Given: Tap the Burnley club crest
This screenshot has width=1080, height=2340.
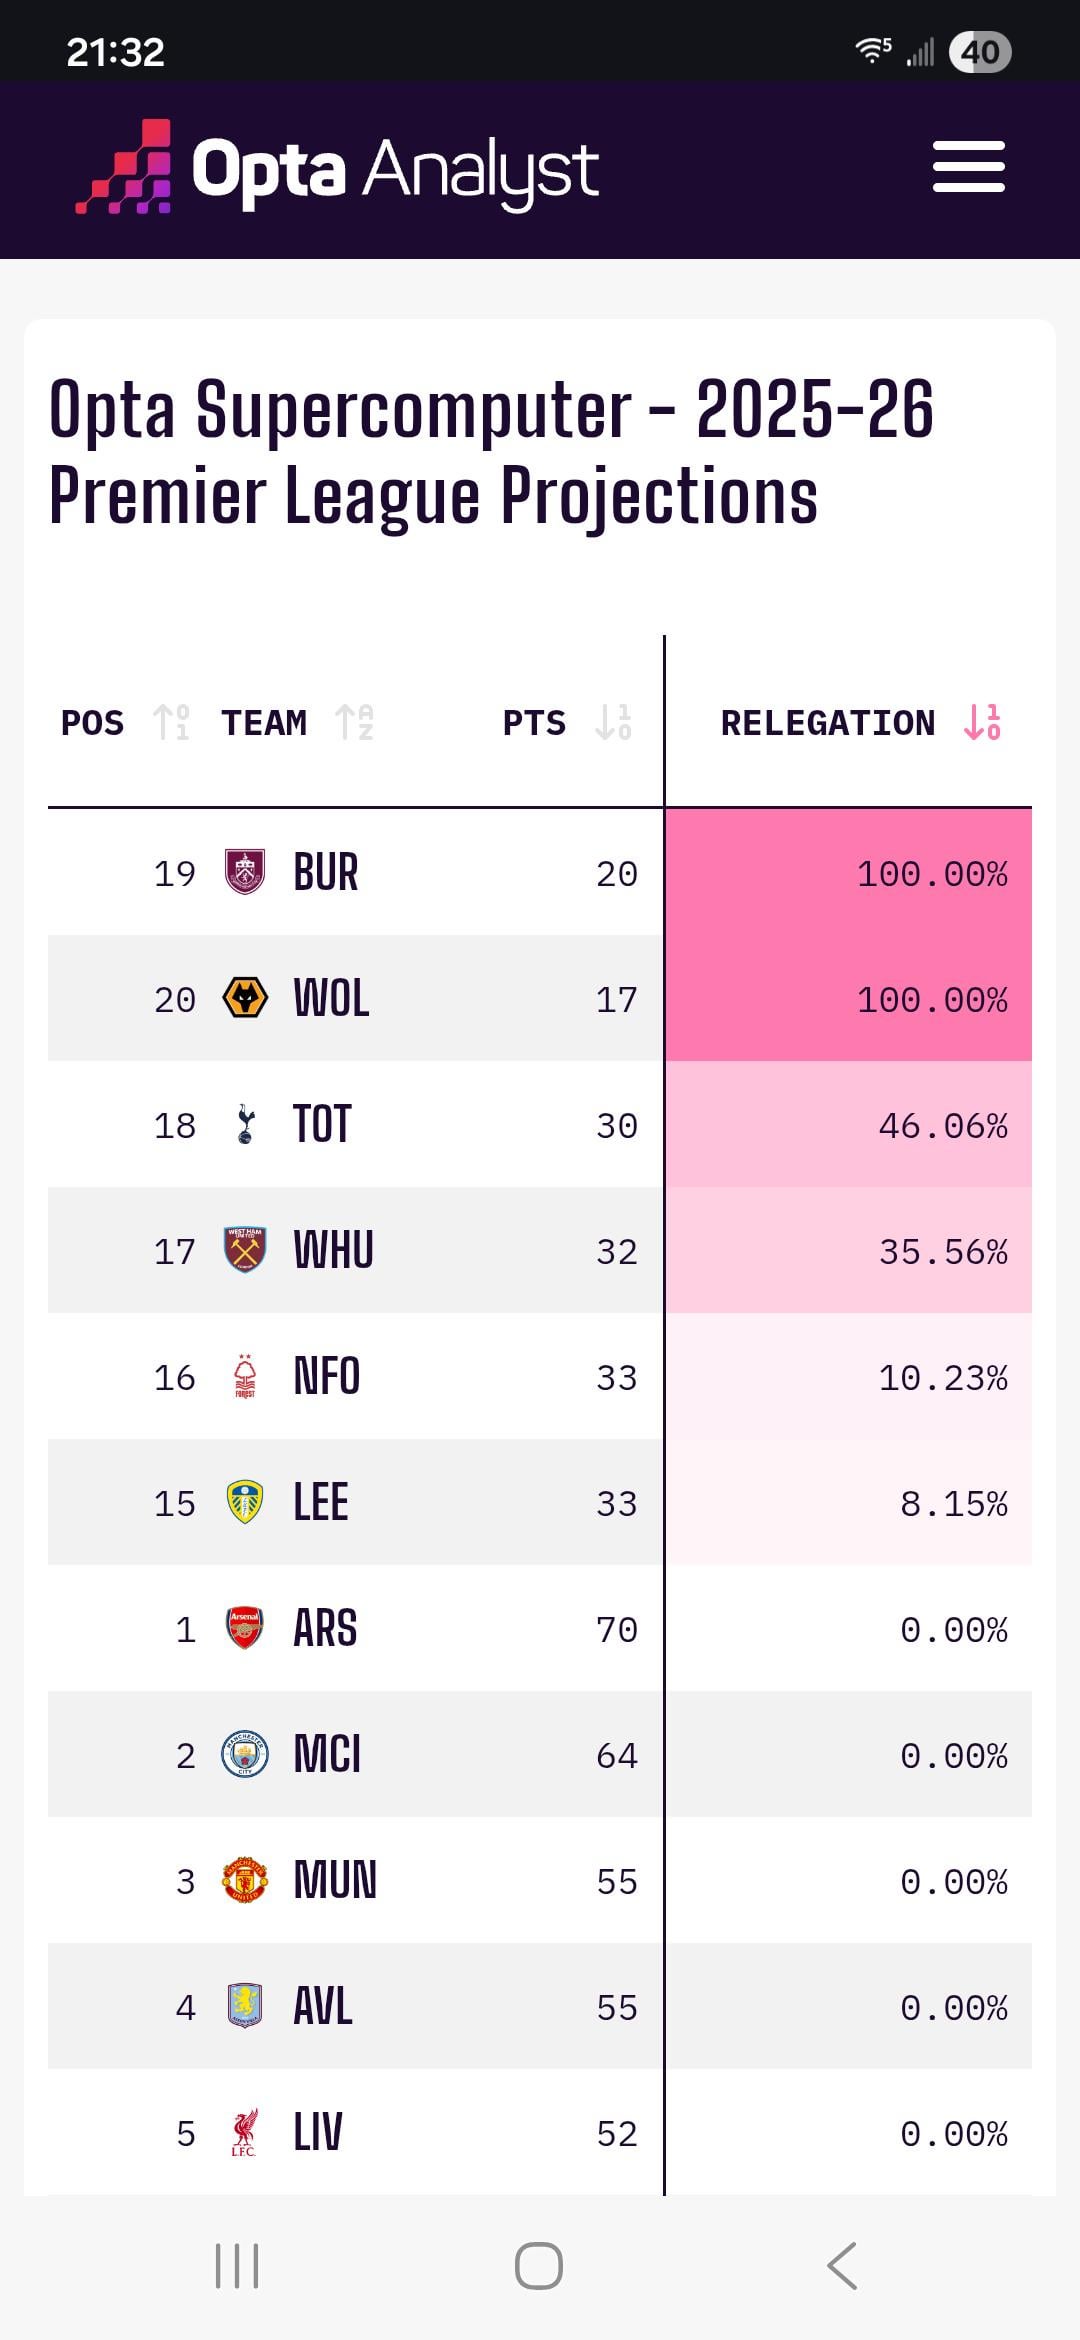Looking at the screenshot, I should tap(245, 872).
